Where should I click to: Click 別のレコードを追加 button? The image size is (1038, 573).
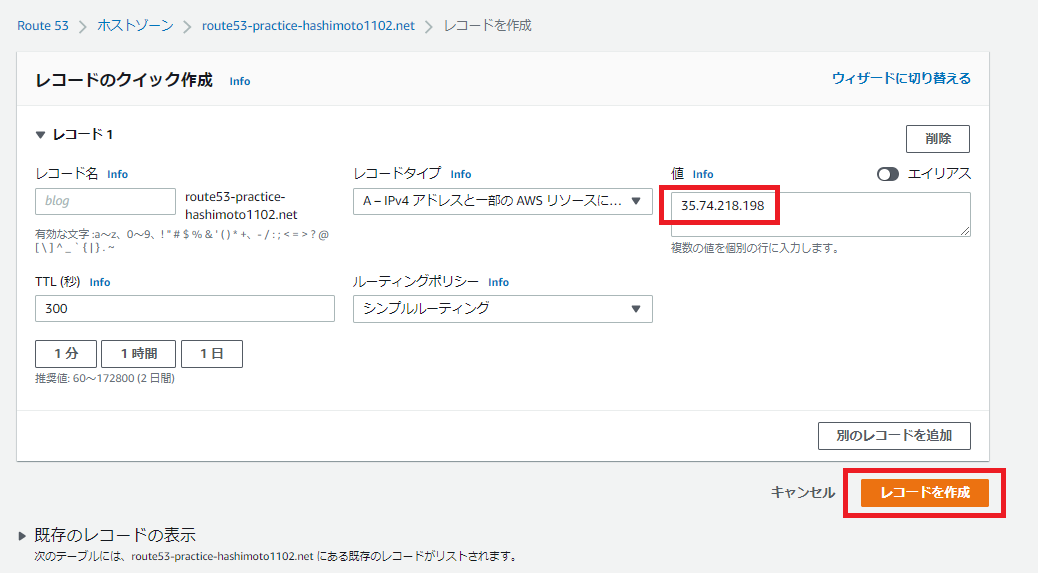(894, 436)
